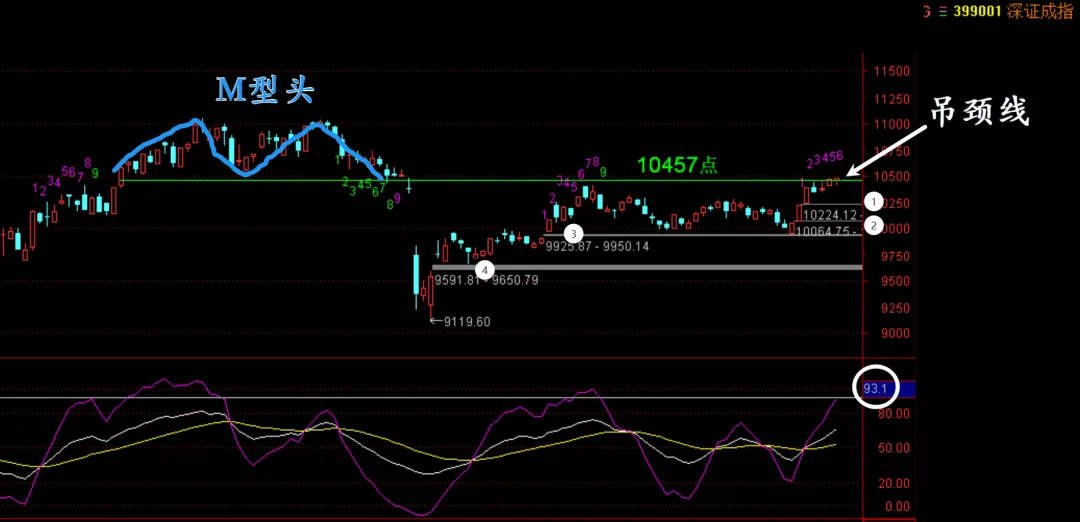Click the 93.1 indicator value box
The height and width of the screenshot is (522, 1080).
[889, 389]
